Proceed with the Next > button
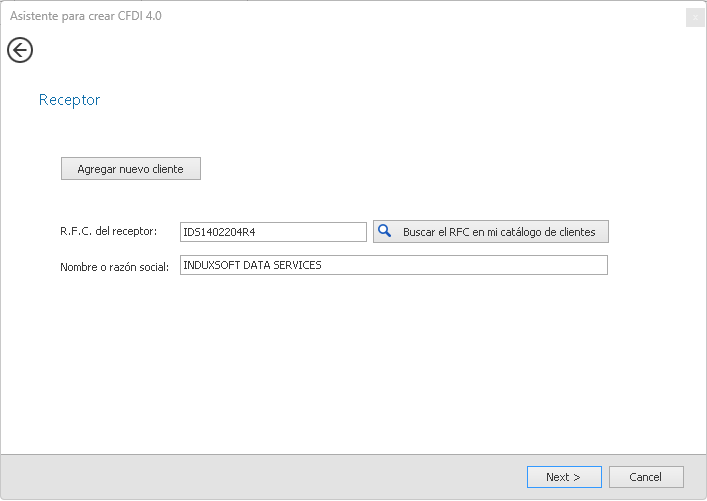The height and width of the screenshot is (501, 707). click(x=564, y=477)
